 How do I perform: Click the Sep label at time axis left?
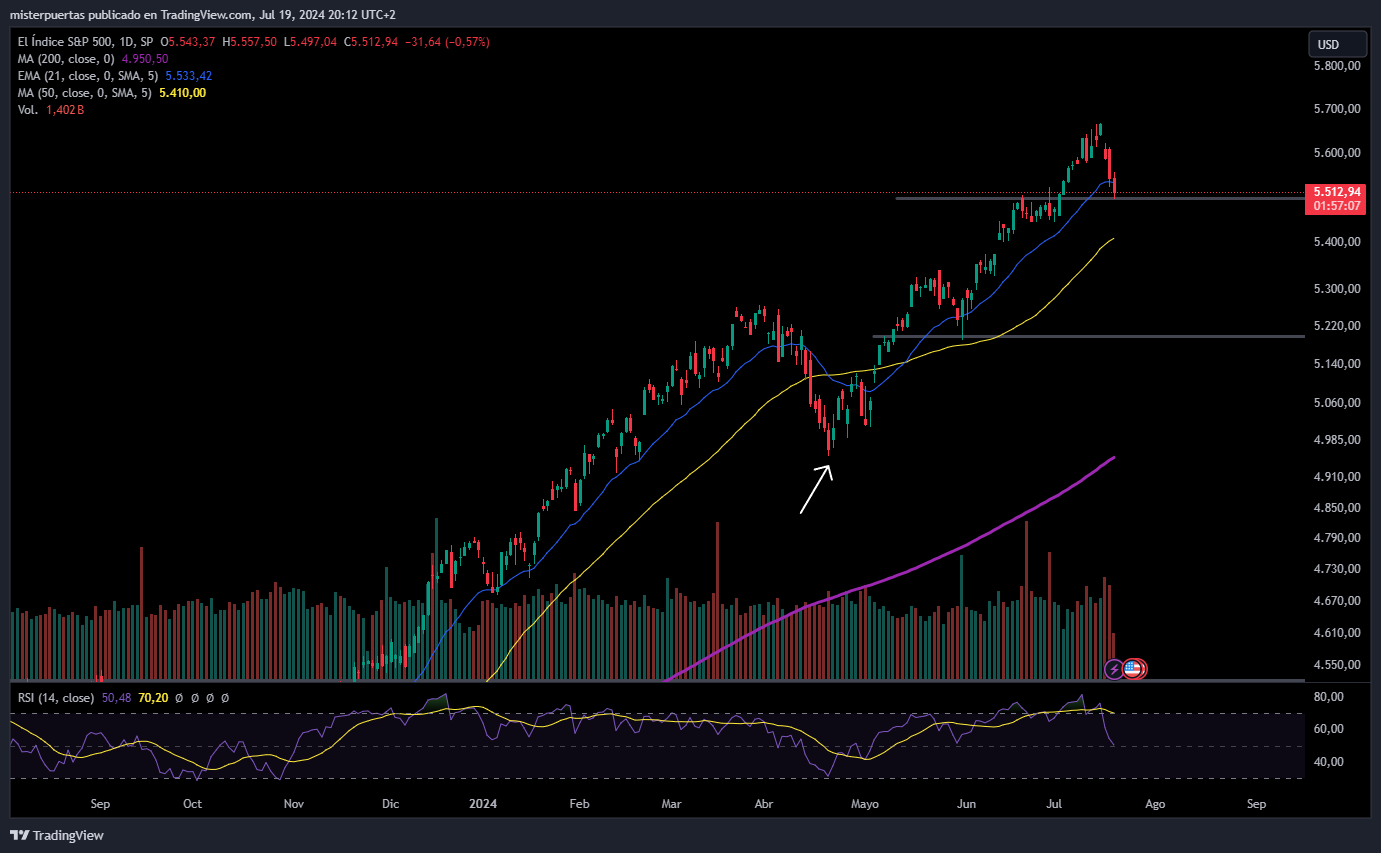point(99,803)
